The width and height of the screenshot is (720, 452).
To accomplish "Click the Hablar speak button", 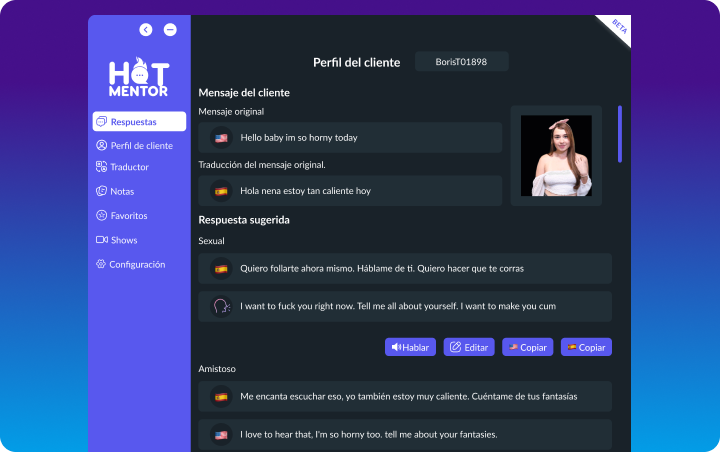I will point(410,347).
